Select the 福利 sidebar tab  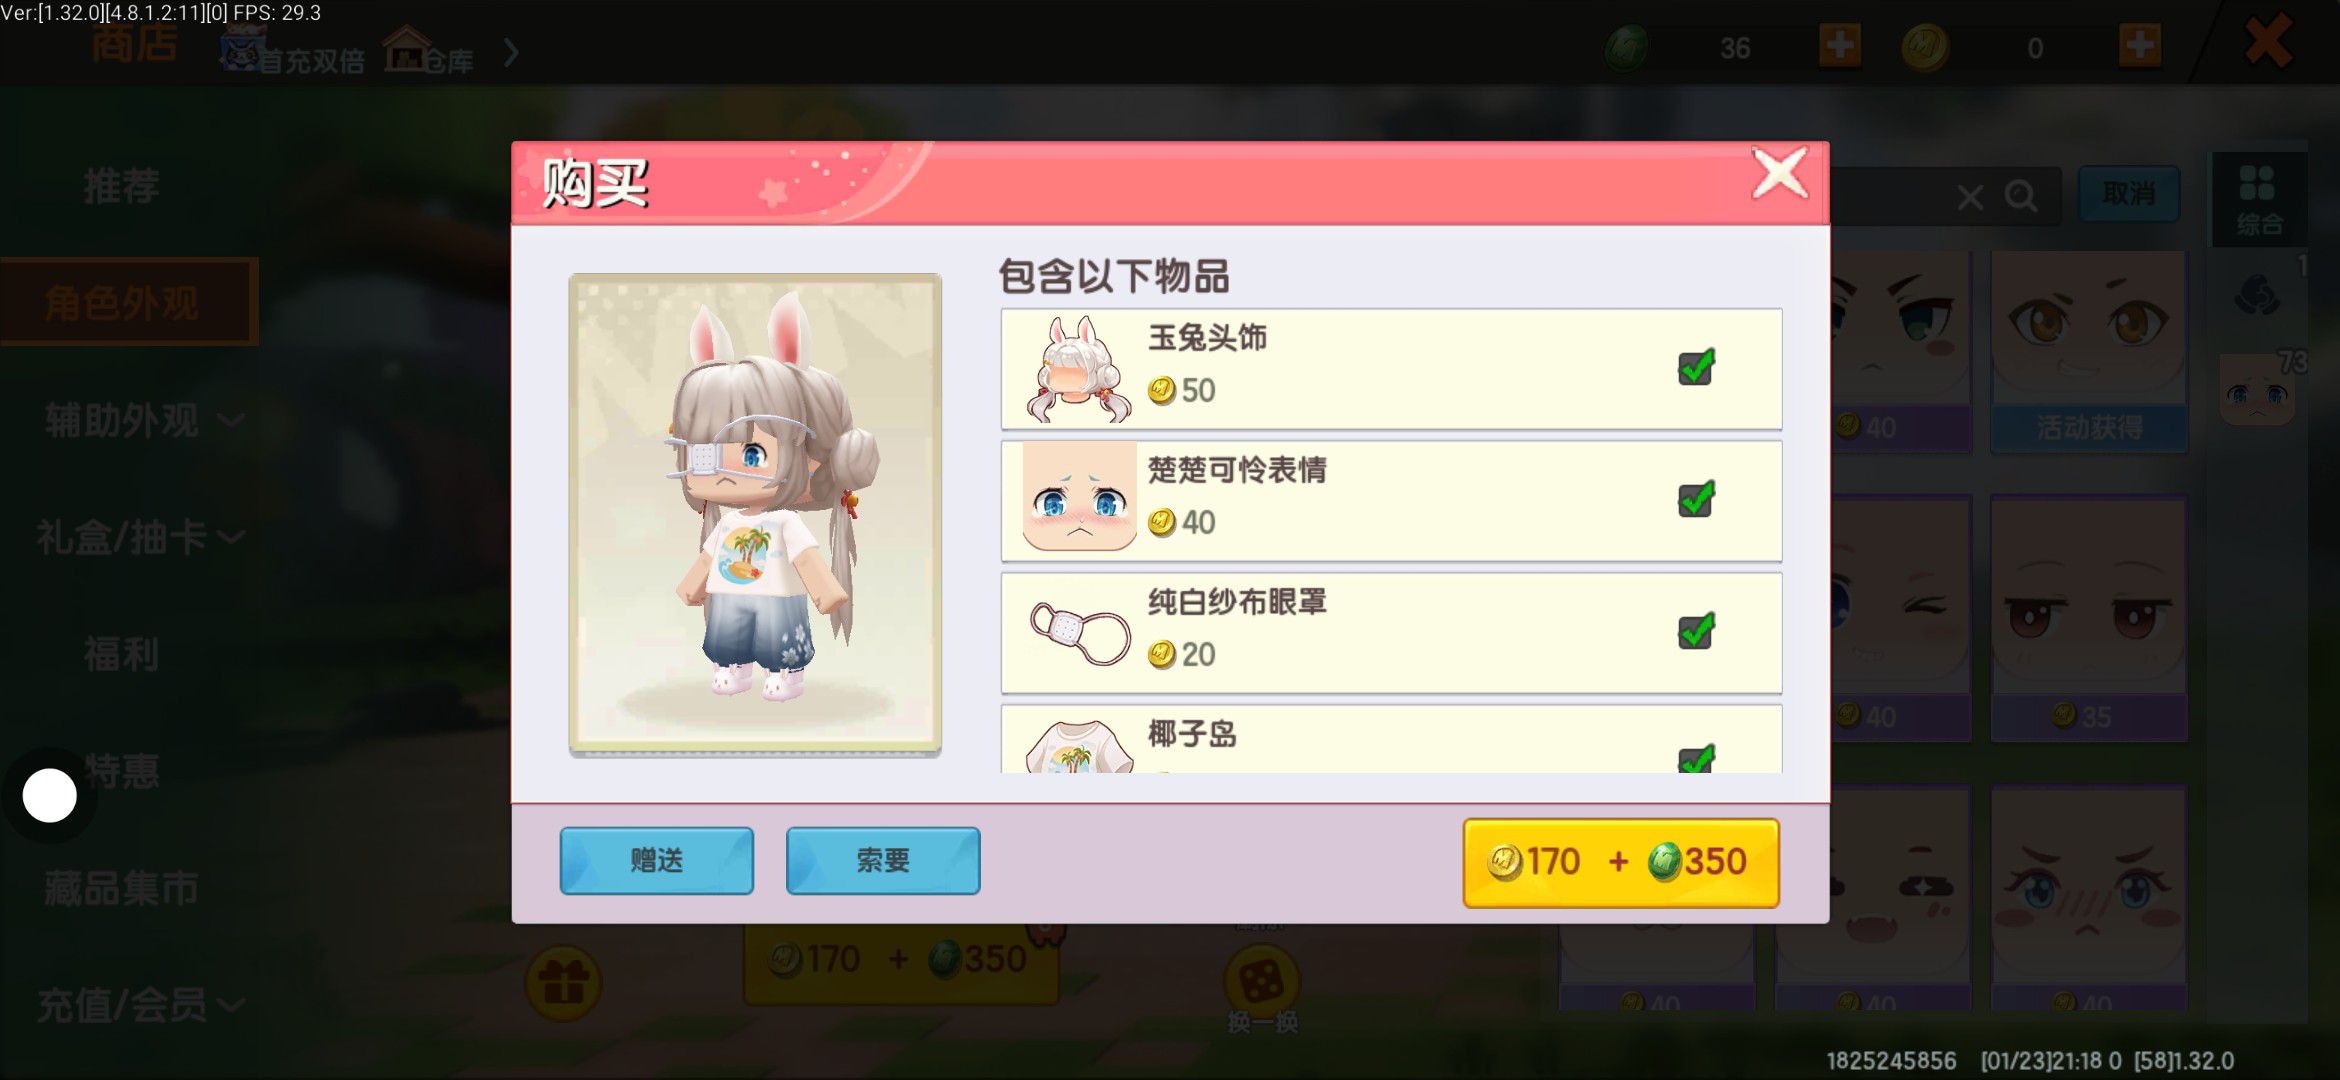pyautogui.click(x=122, y=655)
